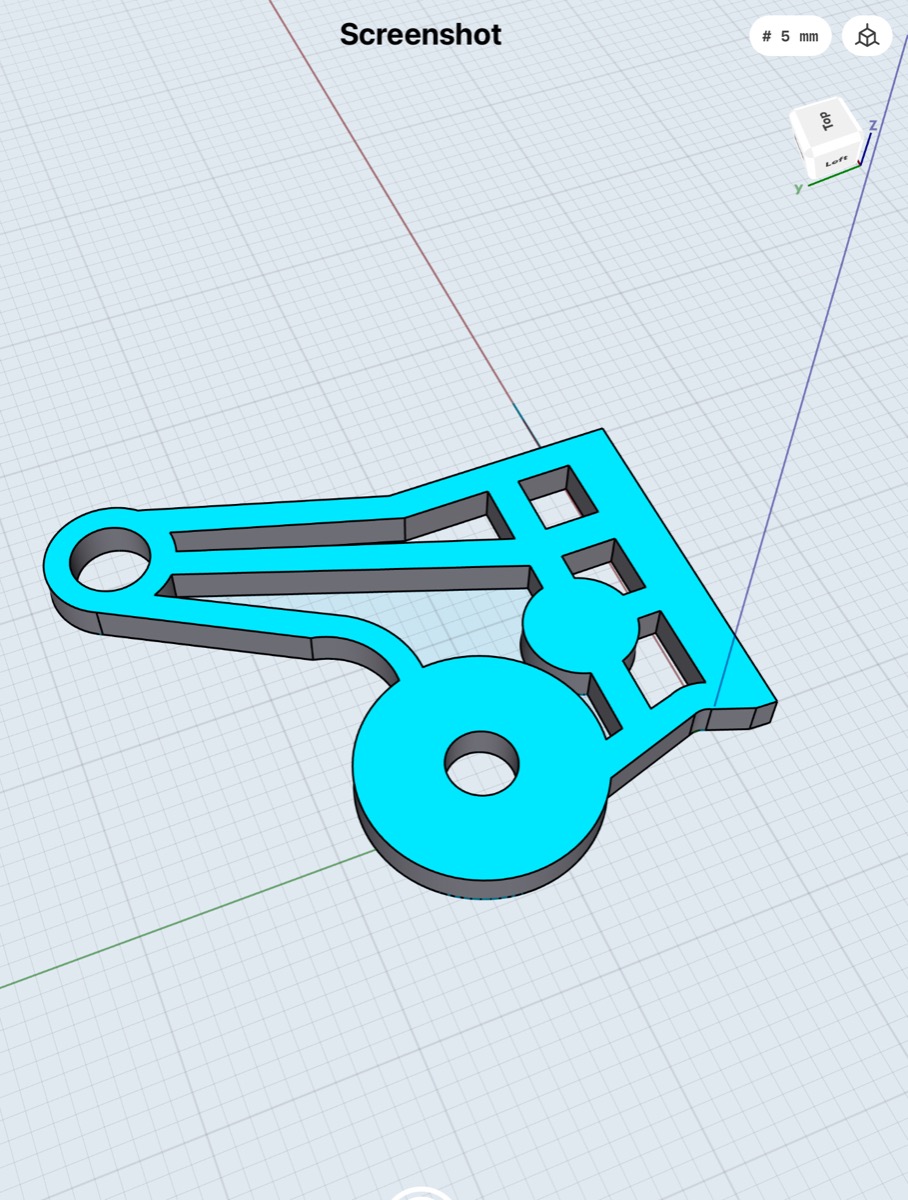Select the small raised circular boss
Viewport: 908px width, 1200px height.
(x=578, y=625)
